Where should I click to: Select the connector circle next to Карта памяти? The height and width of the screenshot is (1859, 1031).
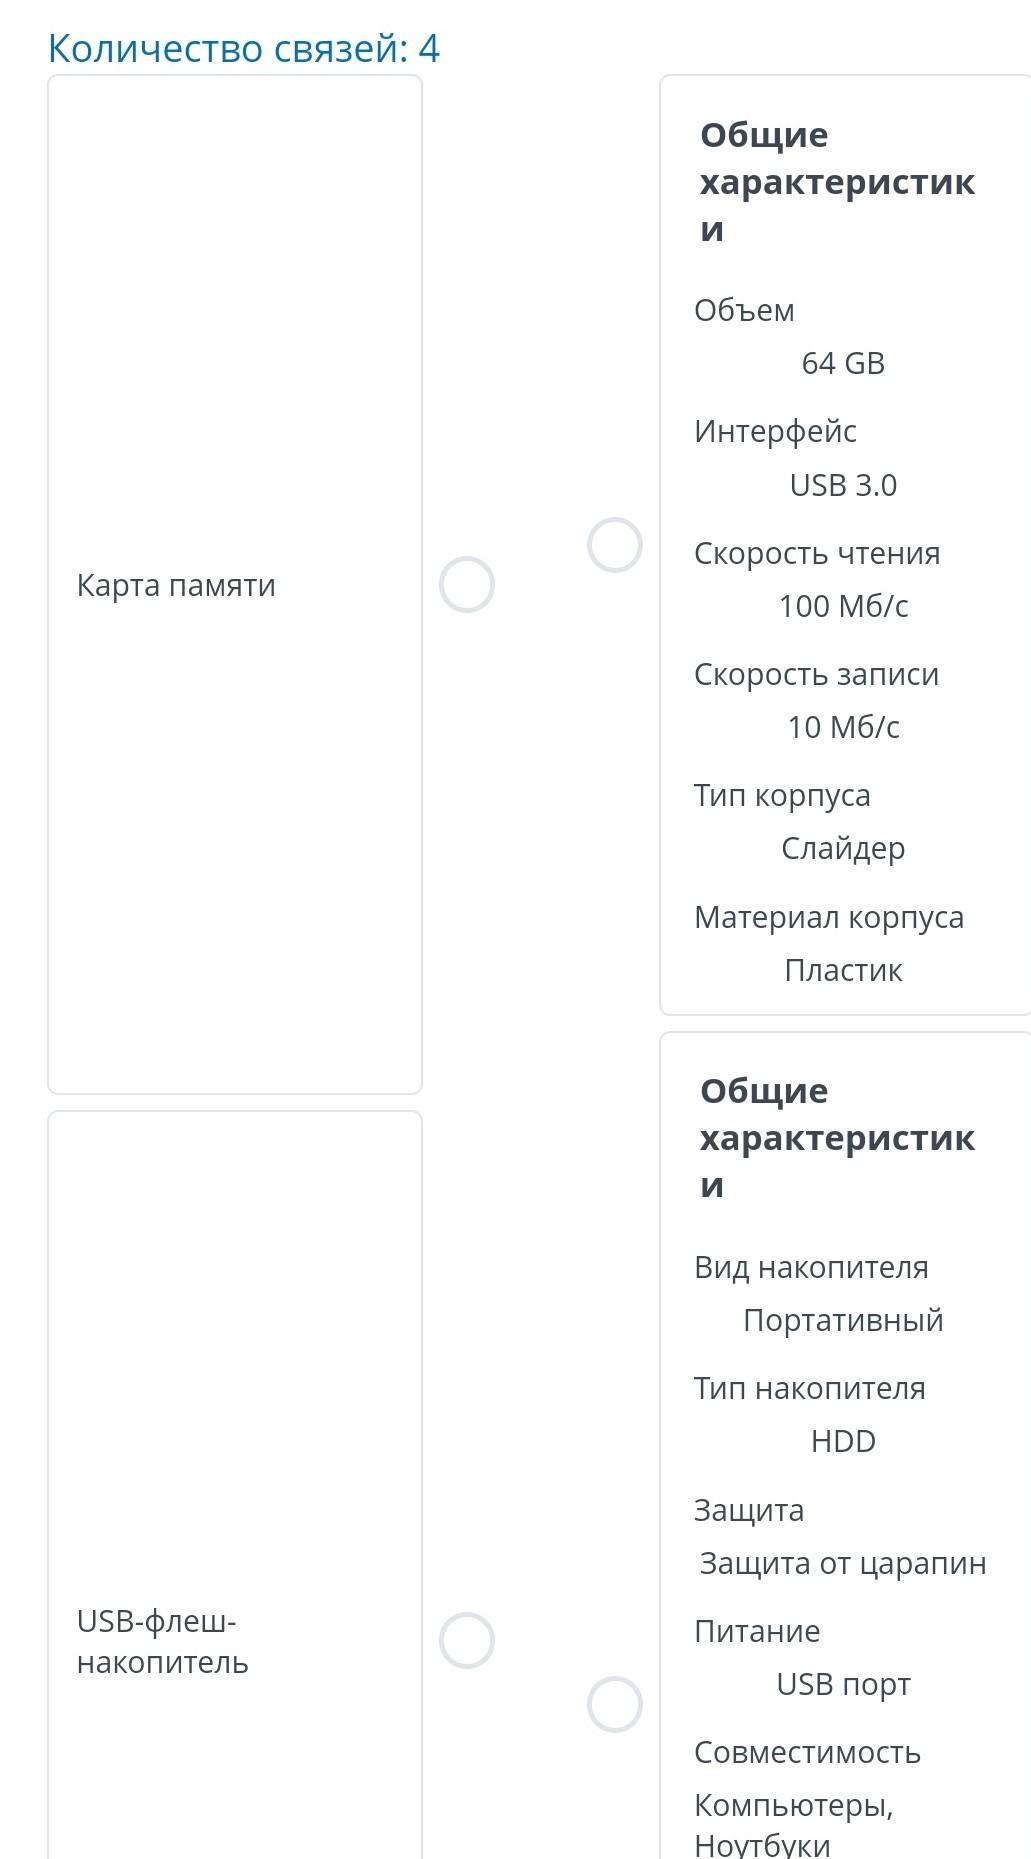pyautogui.click(x=467, y=585)
